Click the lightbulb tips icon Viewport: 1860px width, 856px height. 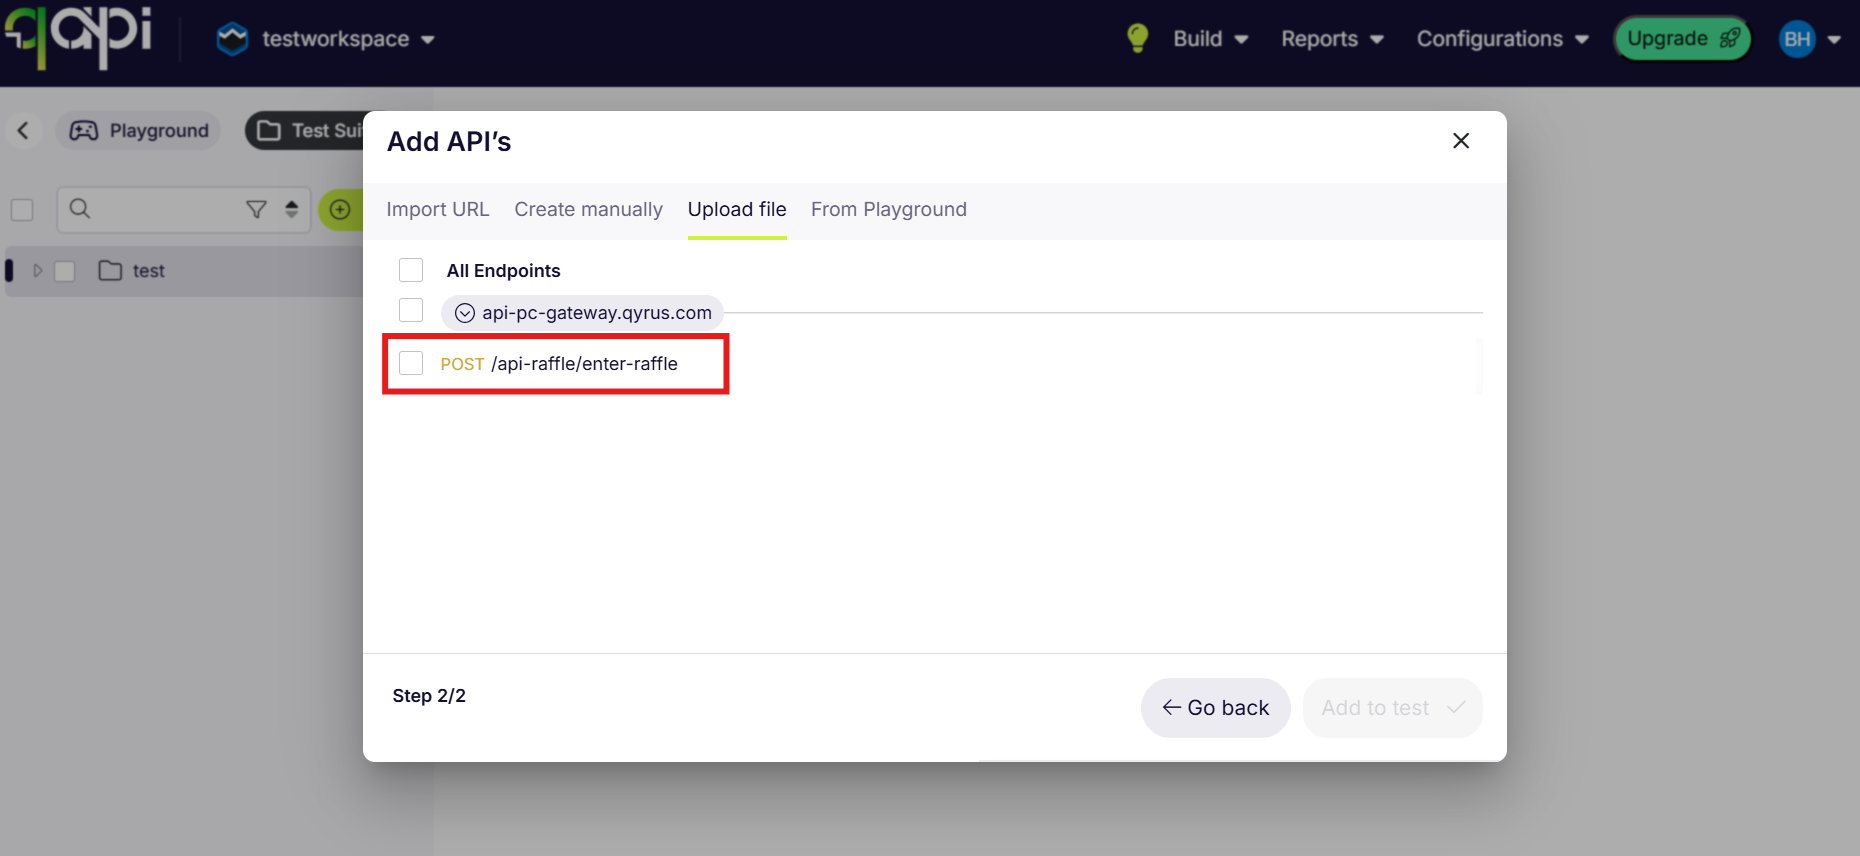pyautogui.click(x=1137, y=38)
